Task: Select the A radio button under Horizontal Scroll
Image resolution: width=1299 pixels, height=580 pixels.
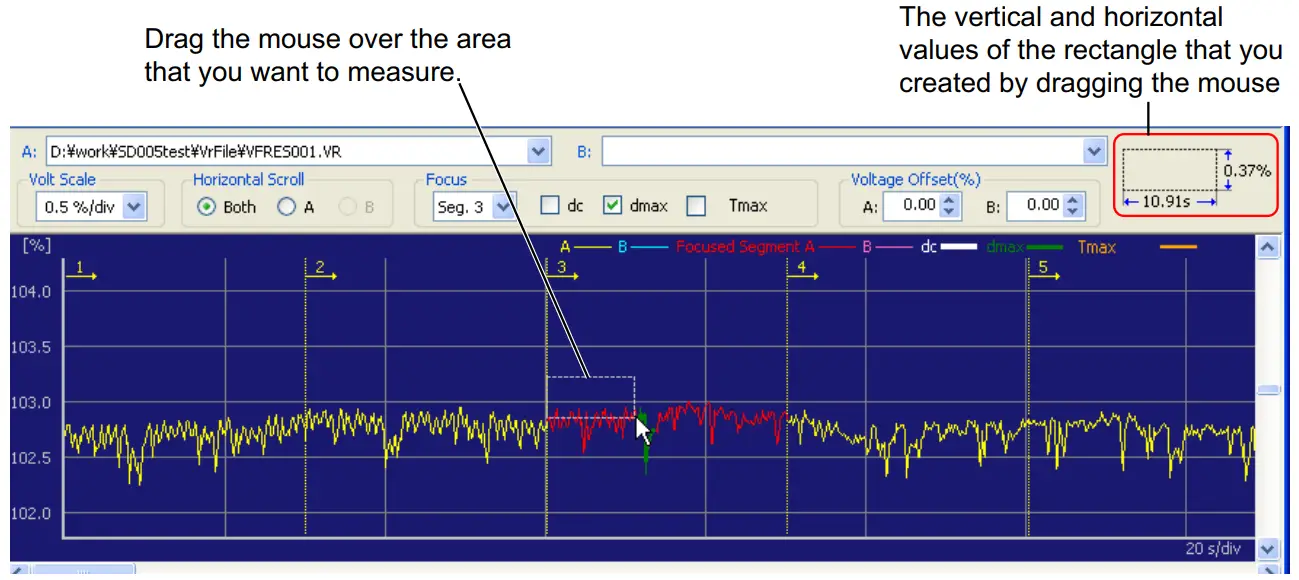Action: click(289, 205)
